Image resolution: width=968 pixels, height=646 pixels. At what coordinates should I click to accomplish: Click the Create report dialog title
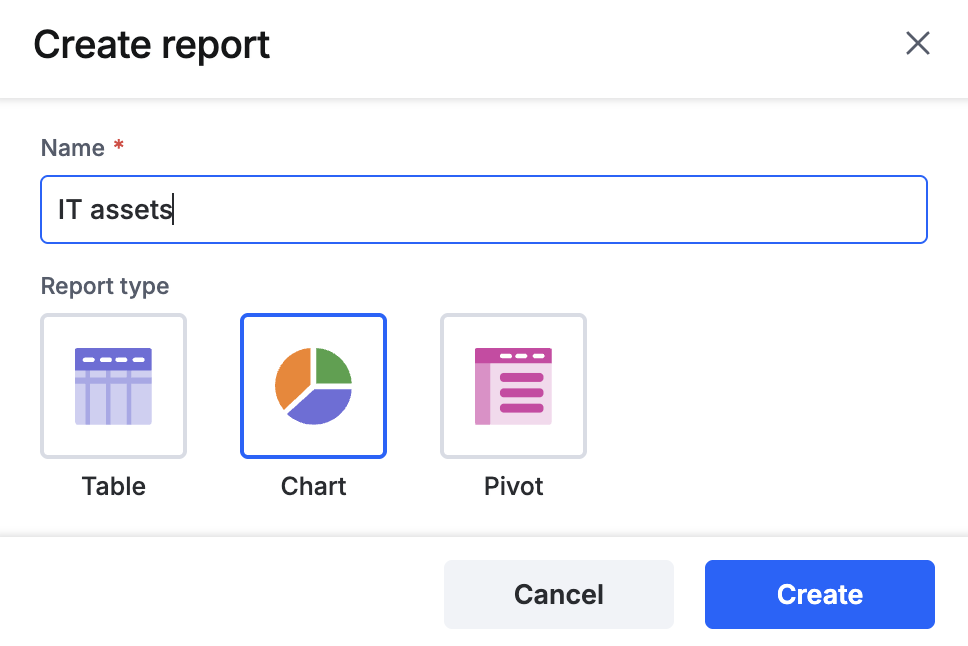click(152, 45)
